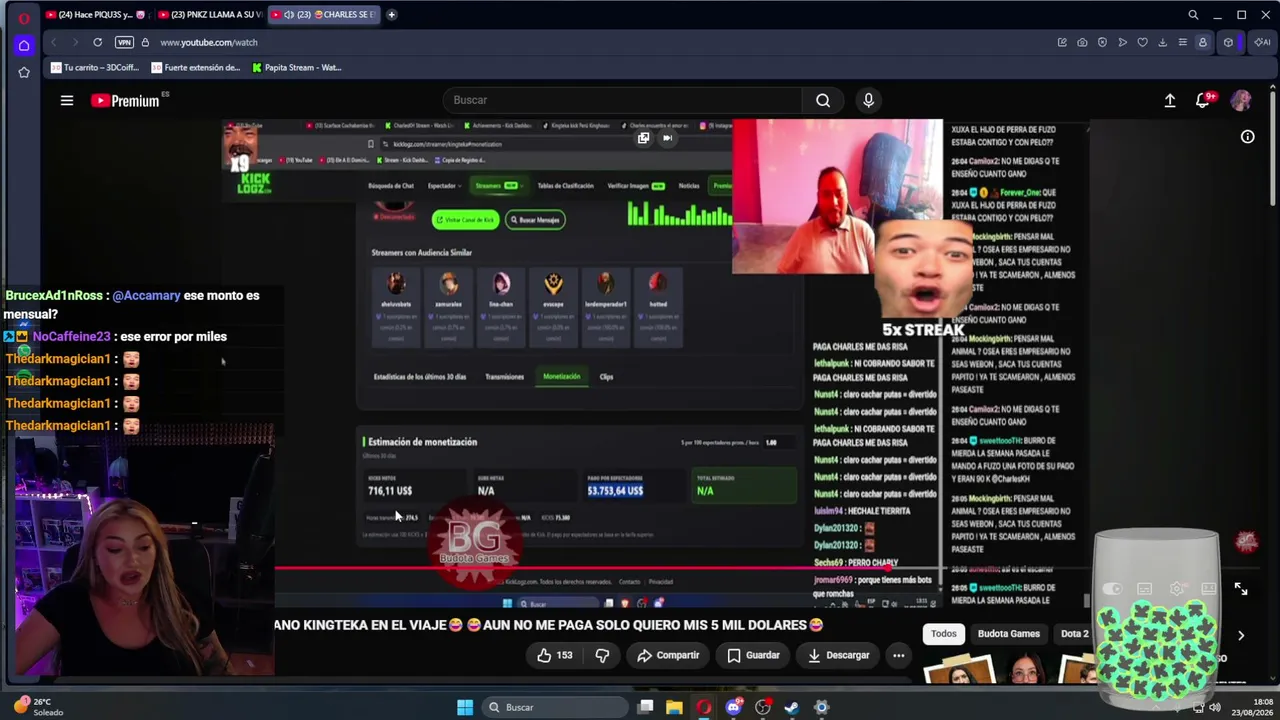Image resolution: width=1280 pixels, height=720 pixels.
Task: Open Opera extensions cube icon
Action: tap(1228, 42)
